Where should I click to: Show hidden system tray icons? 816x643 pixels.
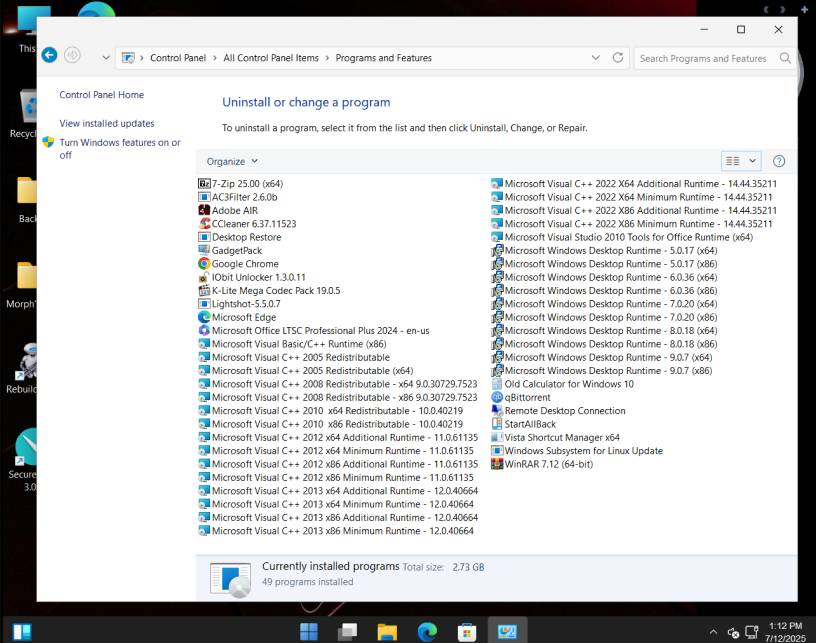pos(713,632)
